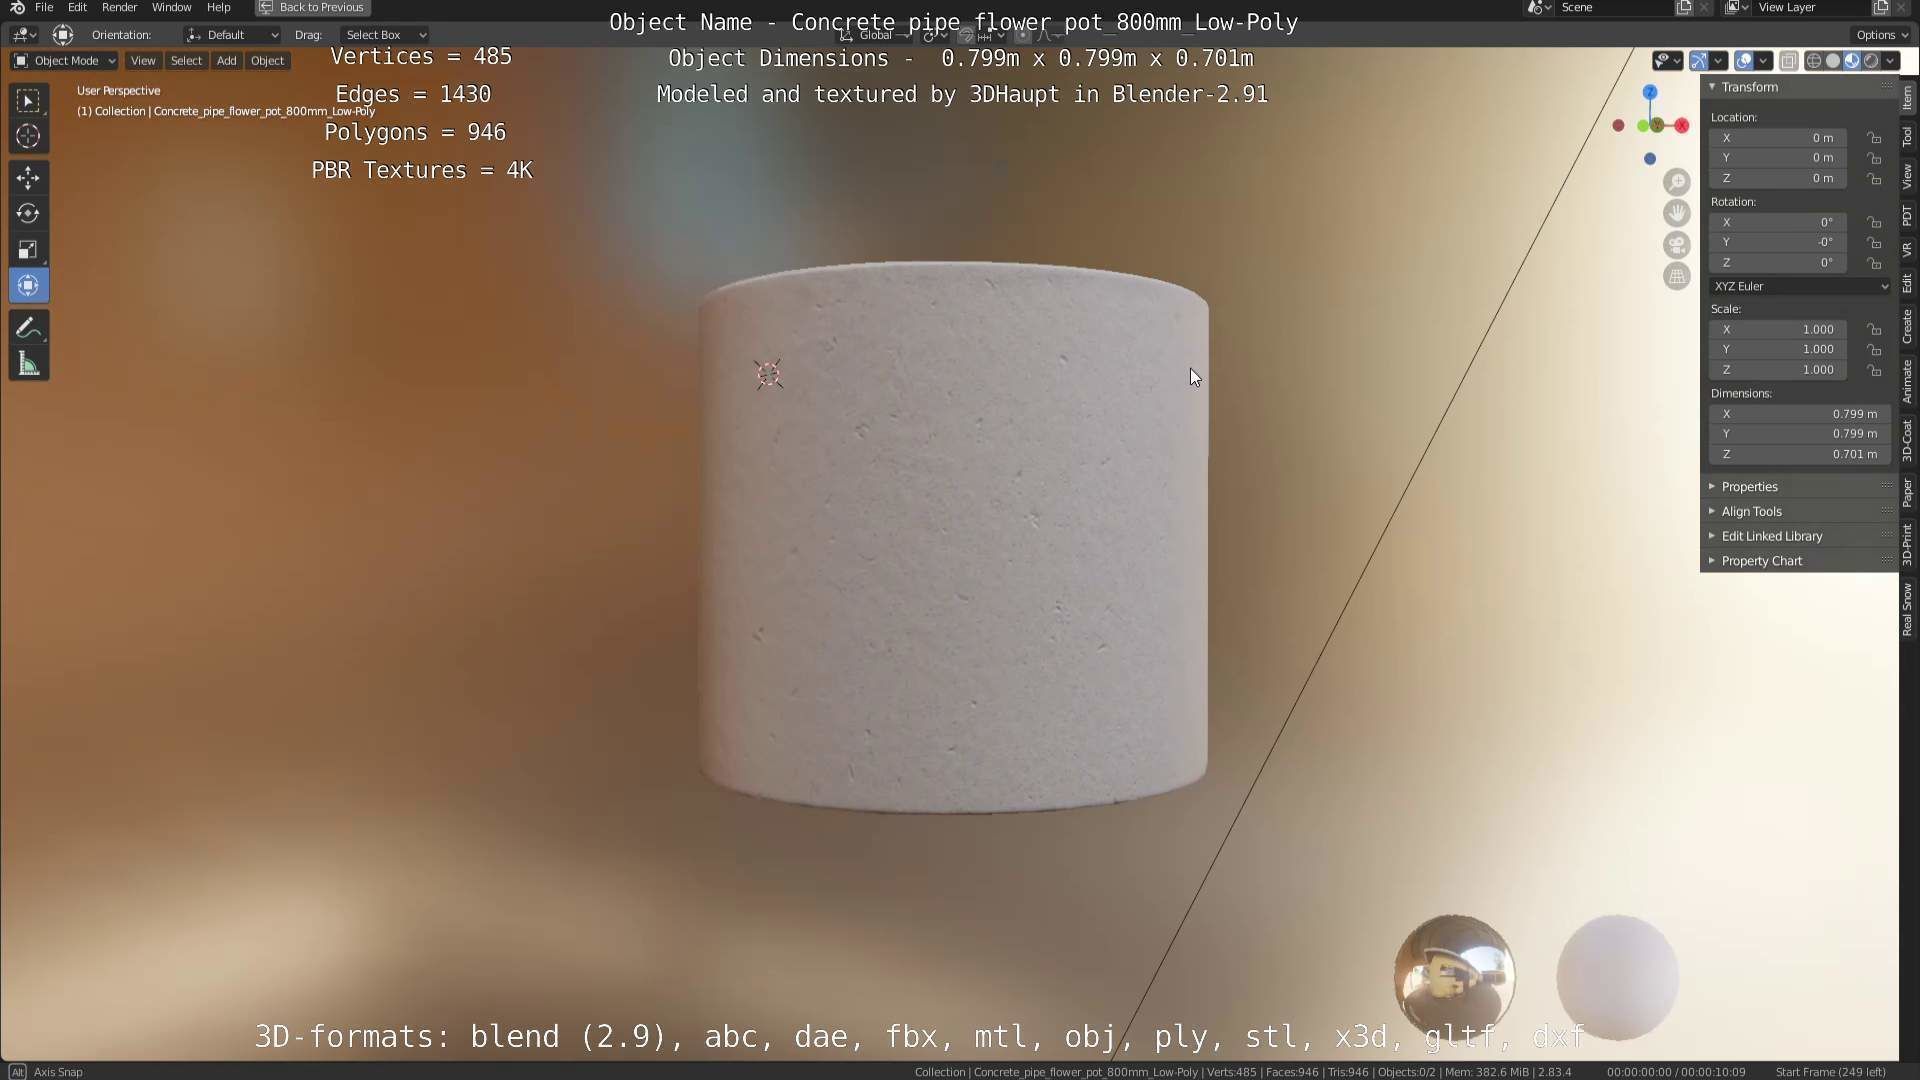Expand the Edit Linked Library panel
Viewport: 1920px width, 1080px height.
[x=1800, y=536]
